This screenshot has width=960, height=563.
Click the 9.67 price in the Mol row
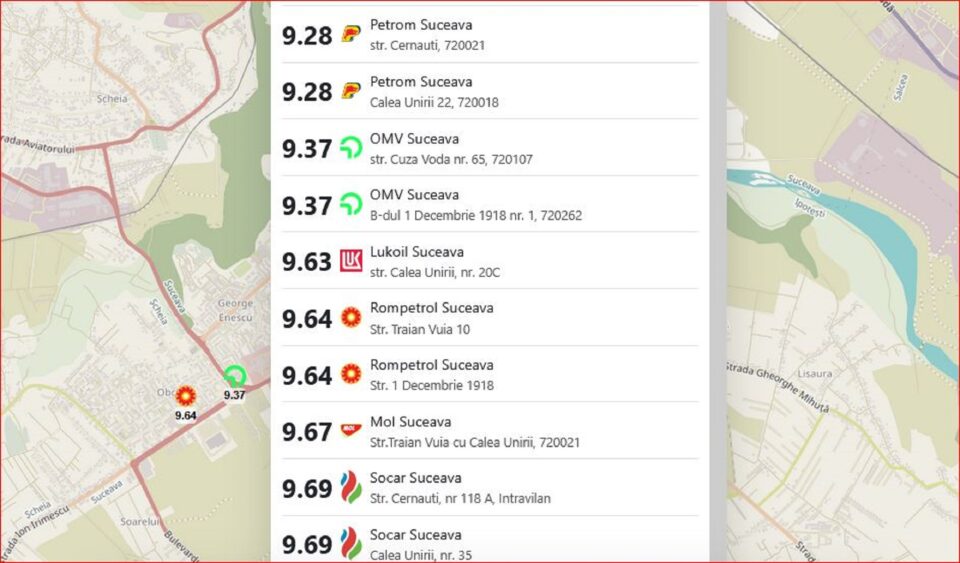tap(306, 432)
